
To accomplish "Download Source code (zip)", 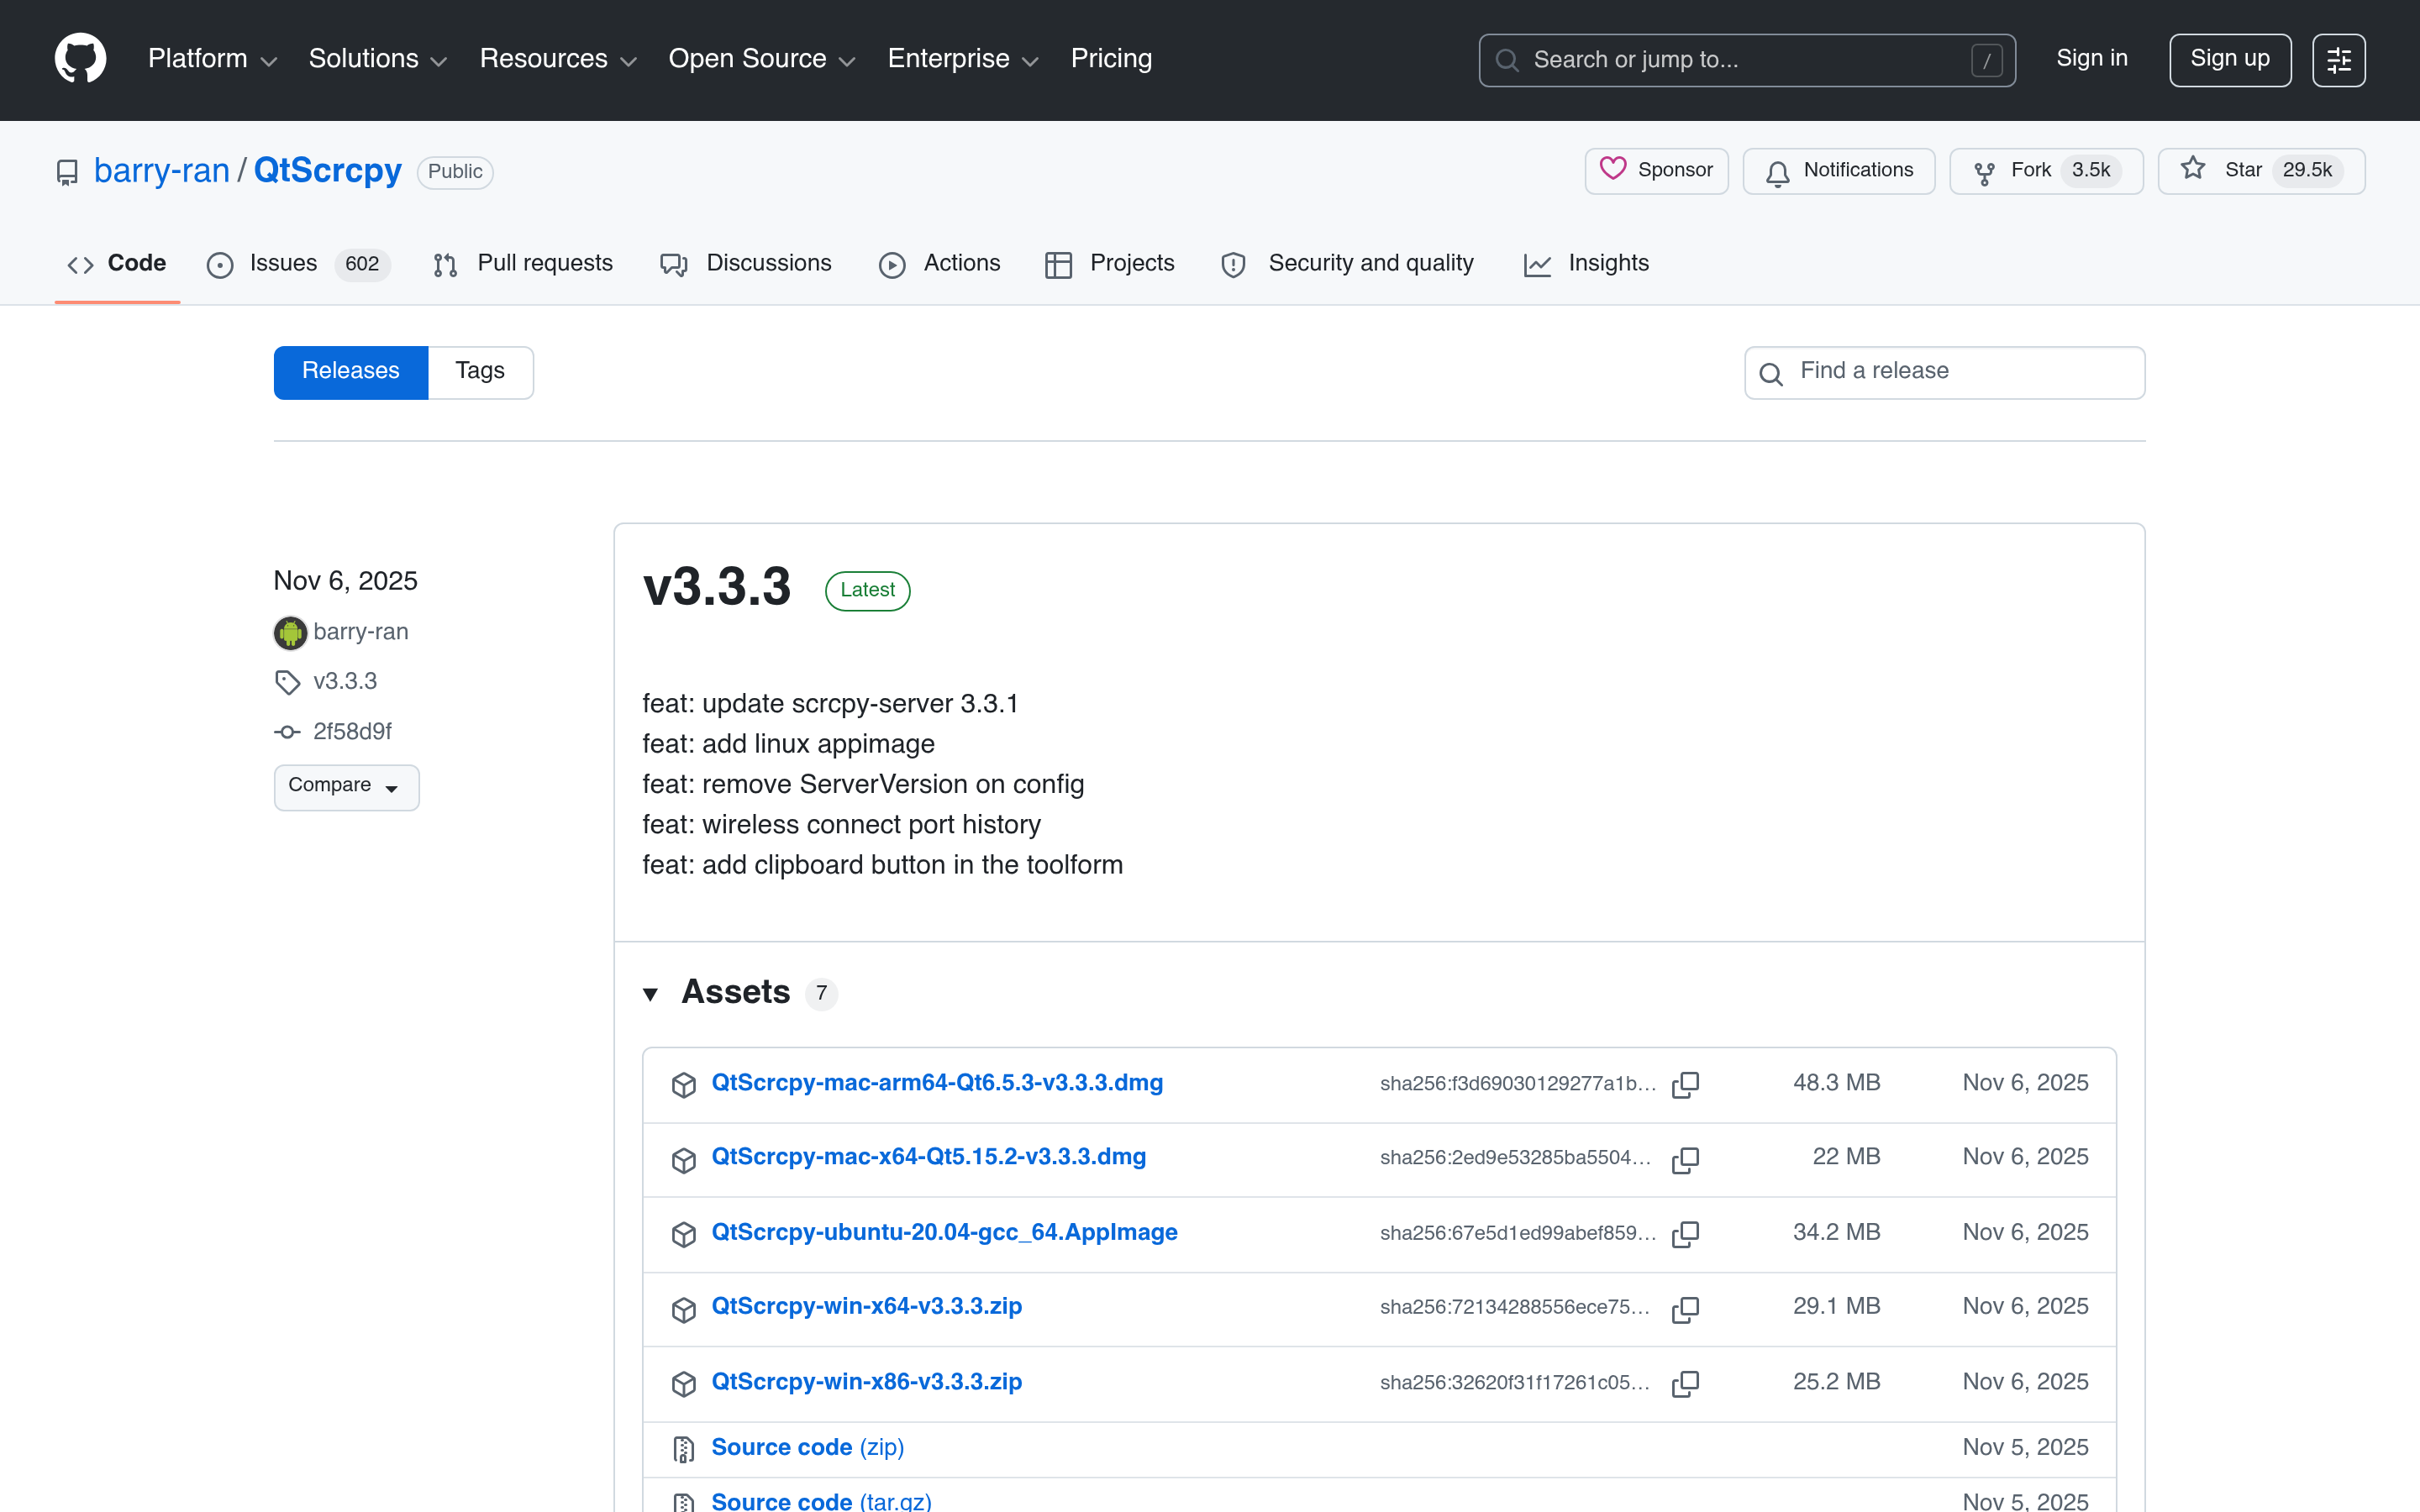I will click(x=807, y=1448).
